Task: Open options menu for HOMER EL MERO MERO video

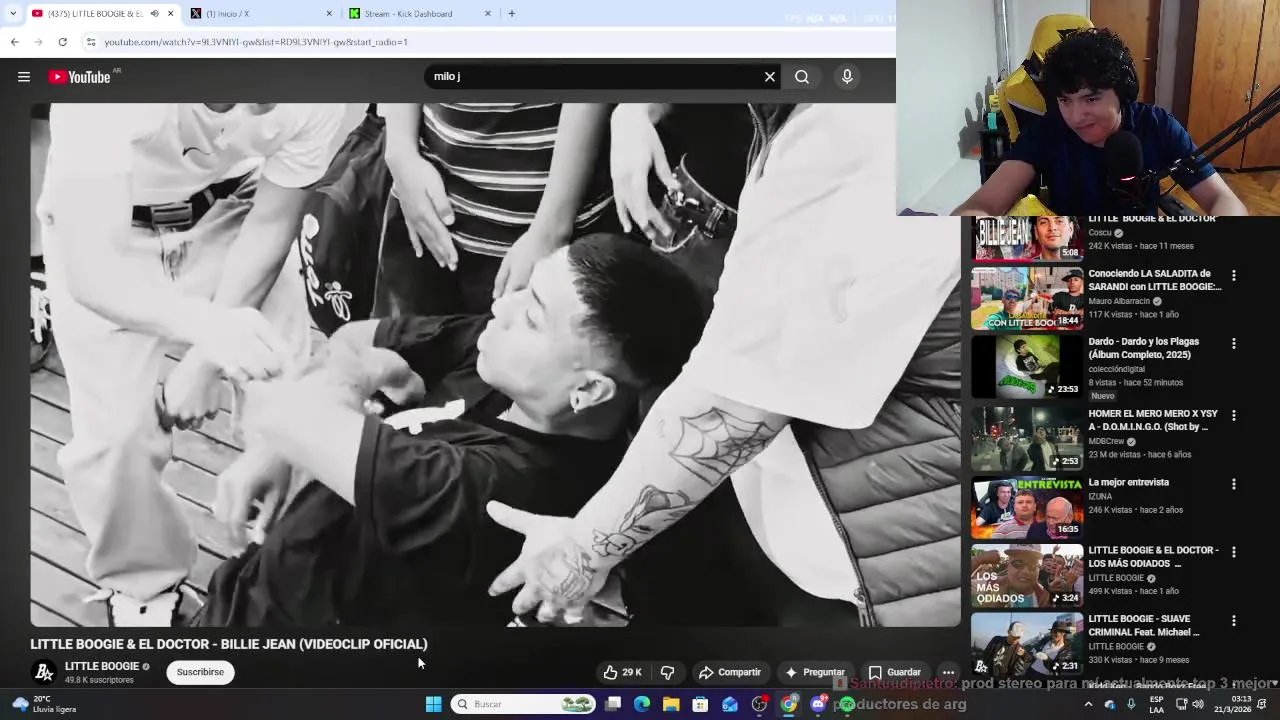Action: click(1233, 415)
